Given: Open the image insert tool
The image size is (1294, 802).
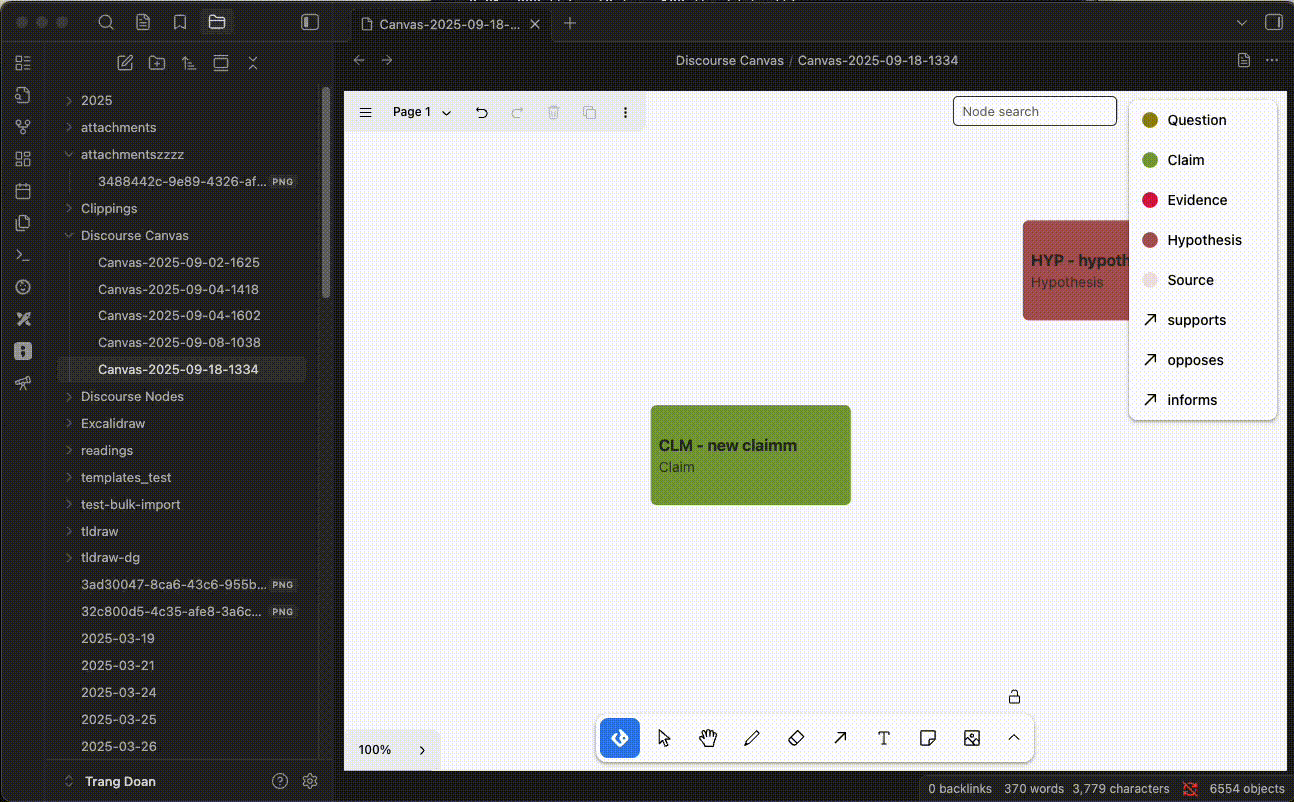Looking at the screenshot, I should coord(971,737).
